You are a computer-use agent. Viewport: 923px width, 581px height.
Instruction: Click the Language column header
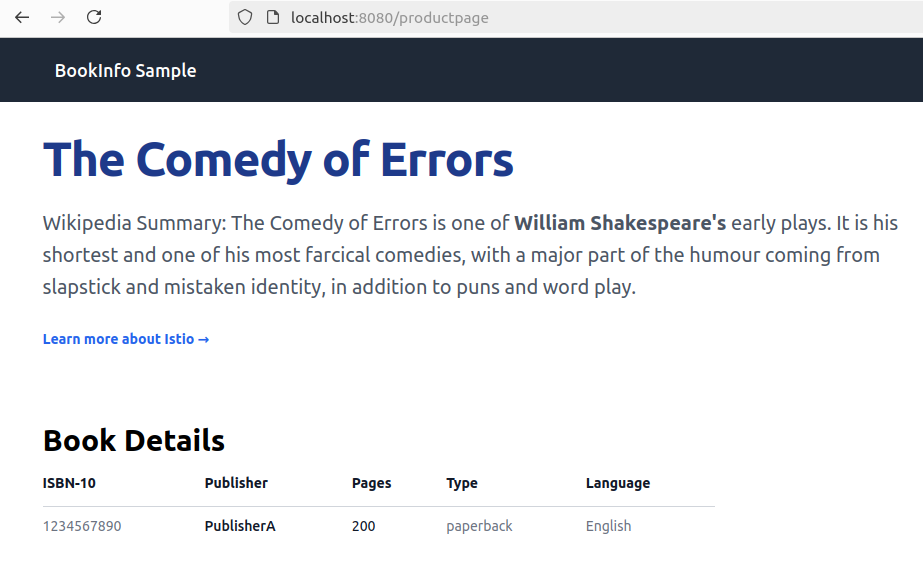point(618,483)
